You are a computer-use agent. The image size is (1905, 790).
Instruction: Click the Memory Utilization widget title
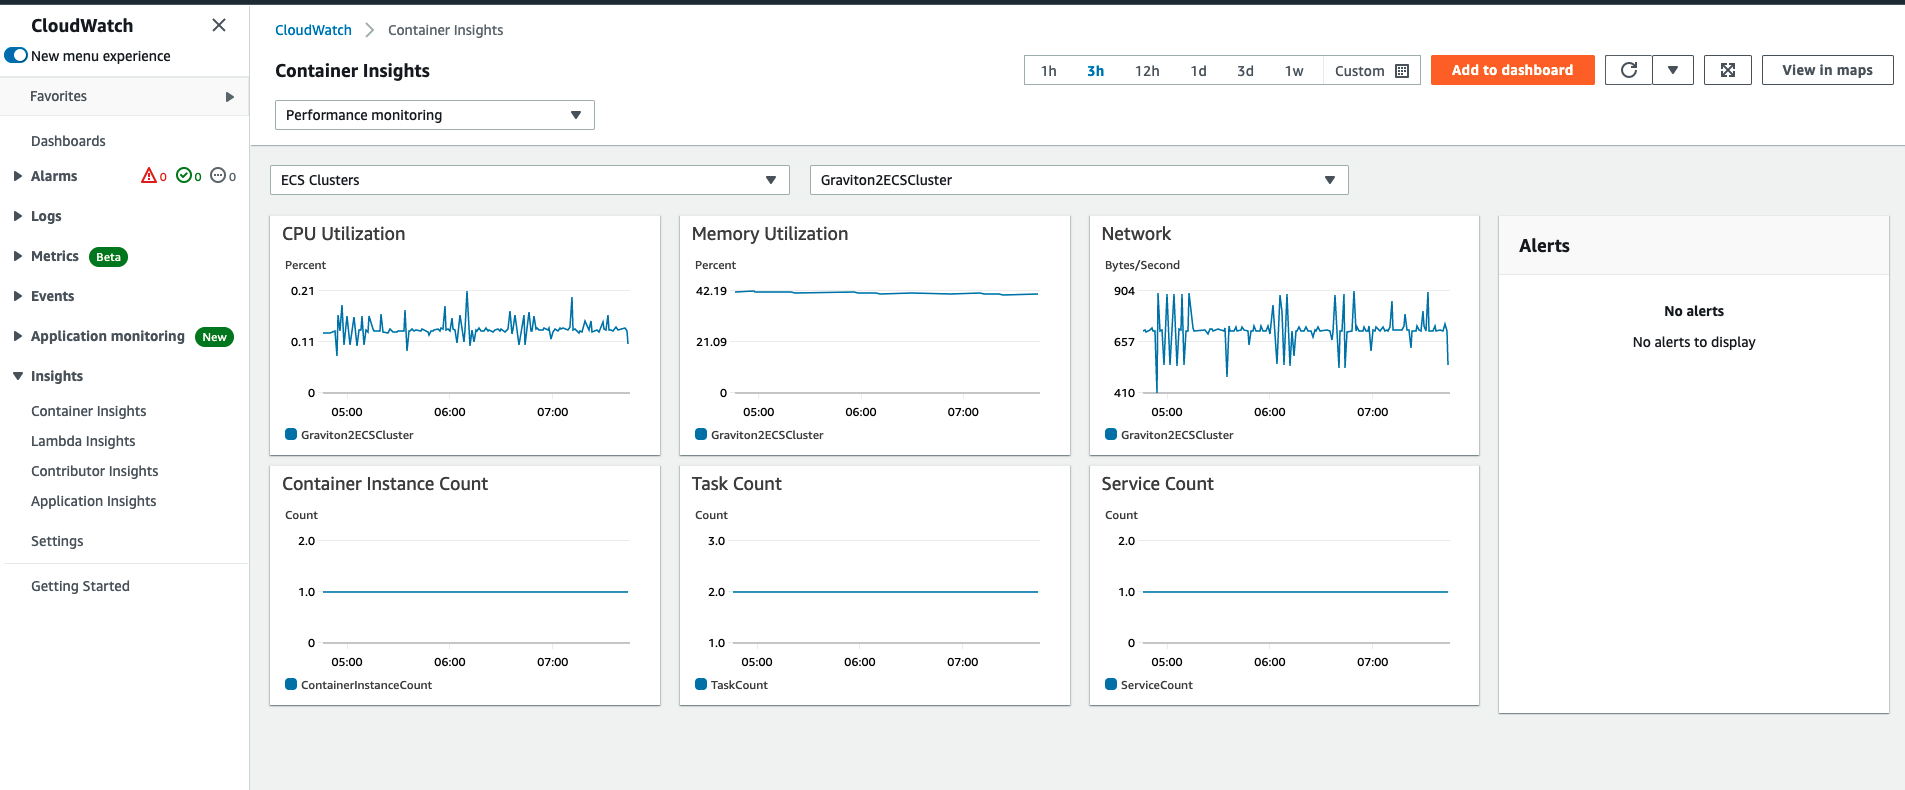(770, 234)
